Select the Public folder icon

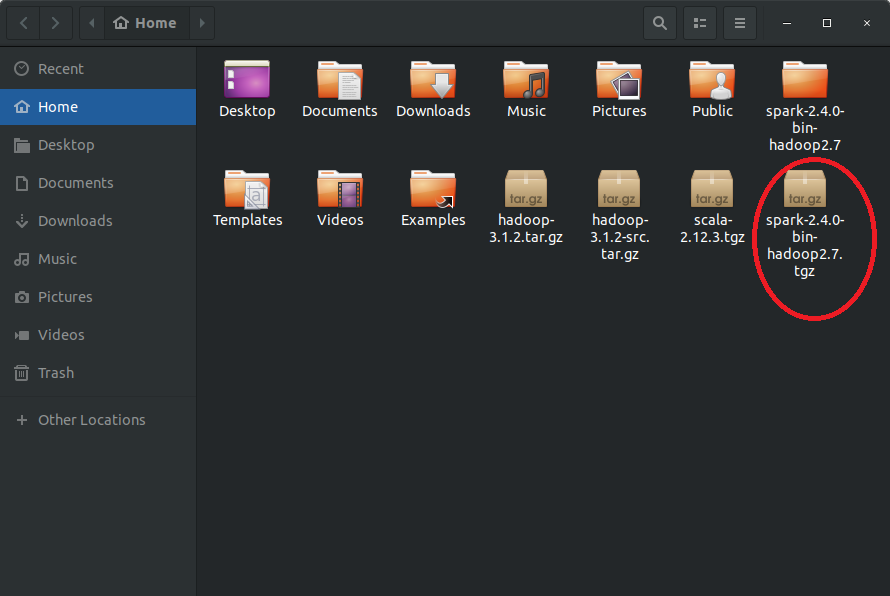[x=712, y=79]
